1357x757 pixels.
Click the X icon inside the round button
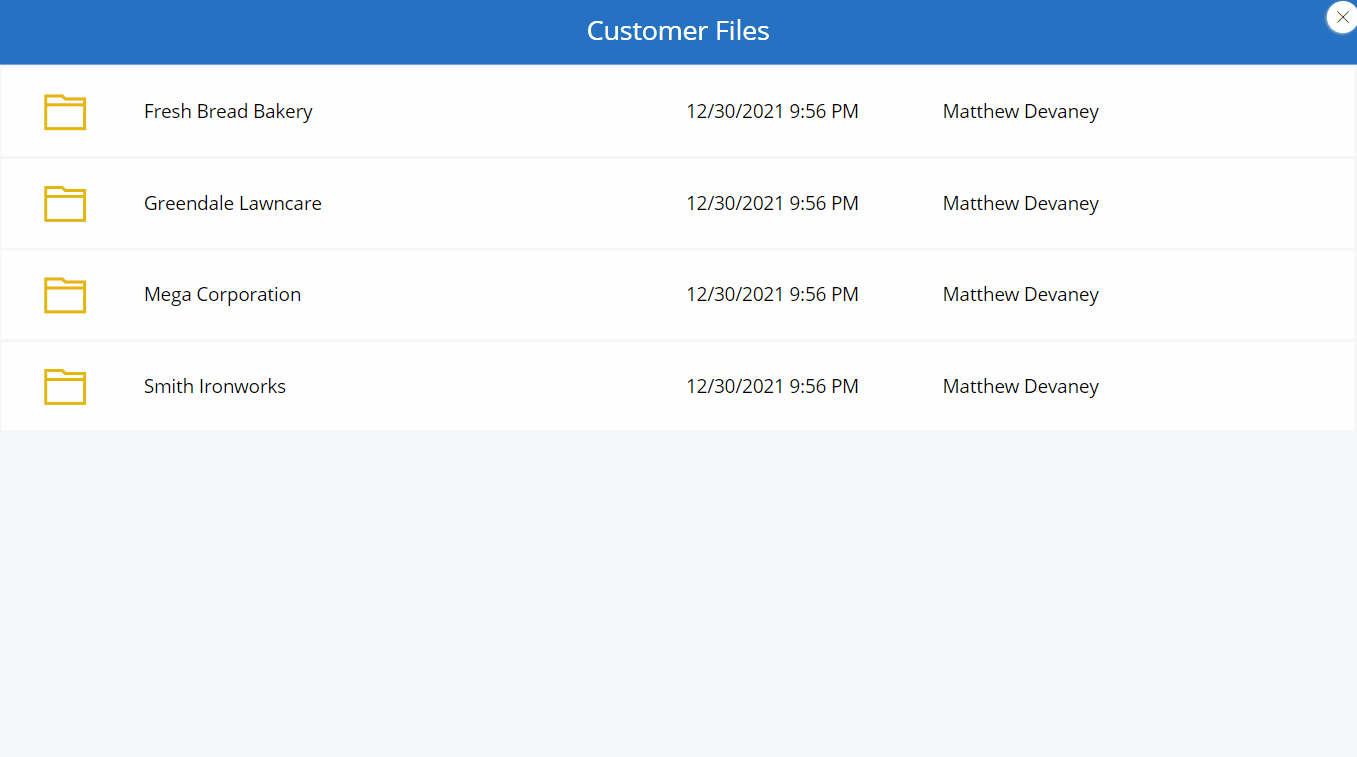coord(1342,17)
